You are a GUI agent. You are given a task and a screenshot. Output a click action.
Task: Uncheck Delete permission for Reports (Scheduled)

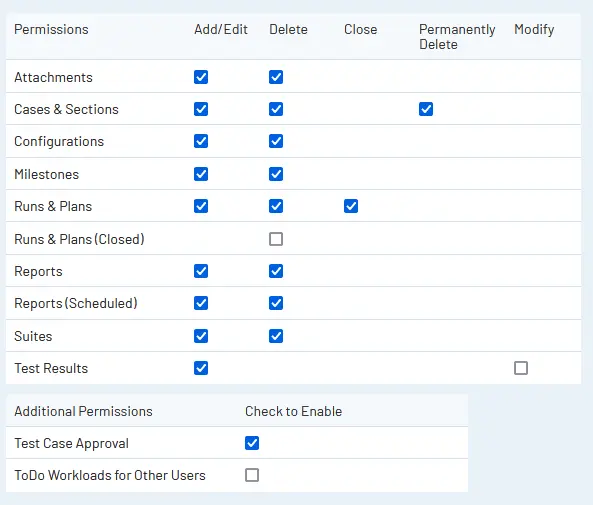click(276, 303)
